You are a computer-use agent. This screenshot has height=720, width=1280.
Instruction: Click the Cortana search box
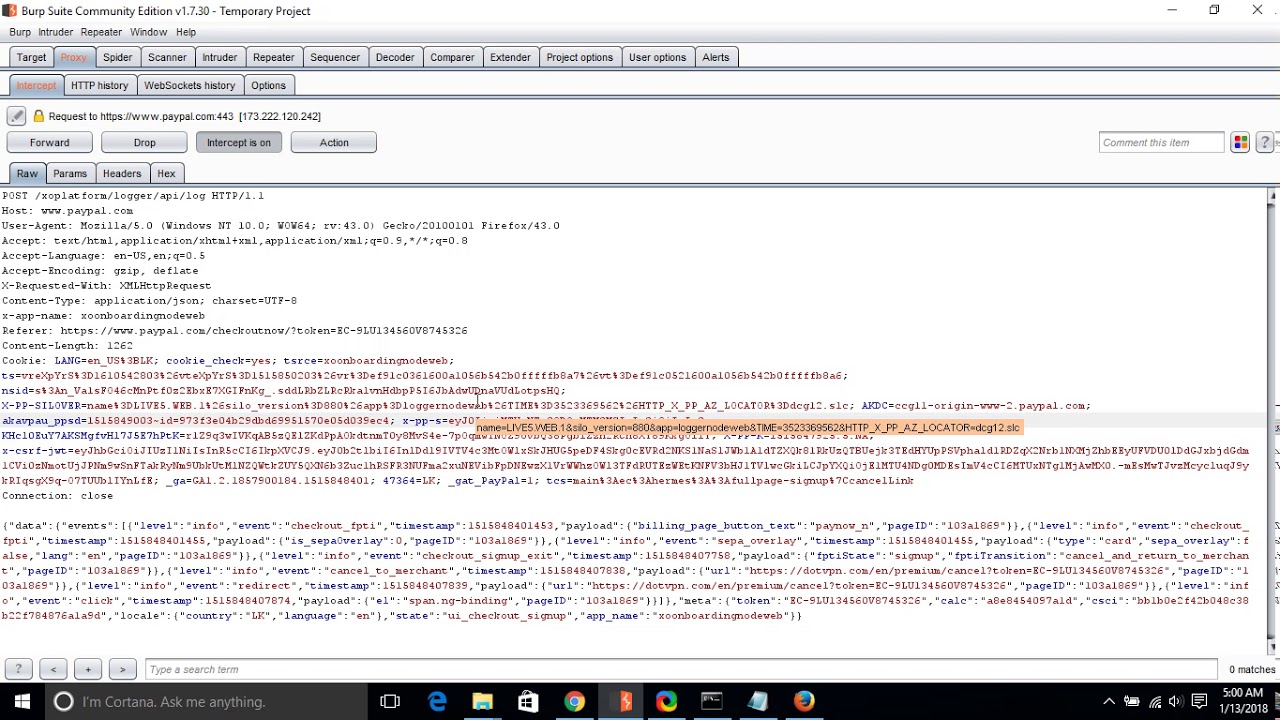point(207,701)
